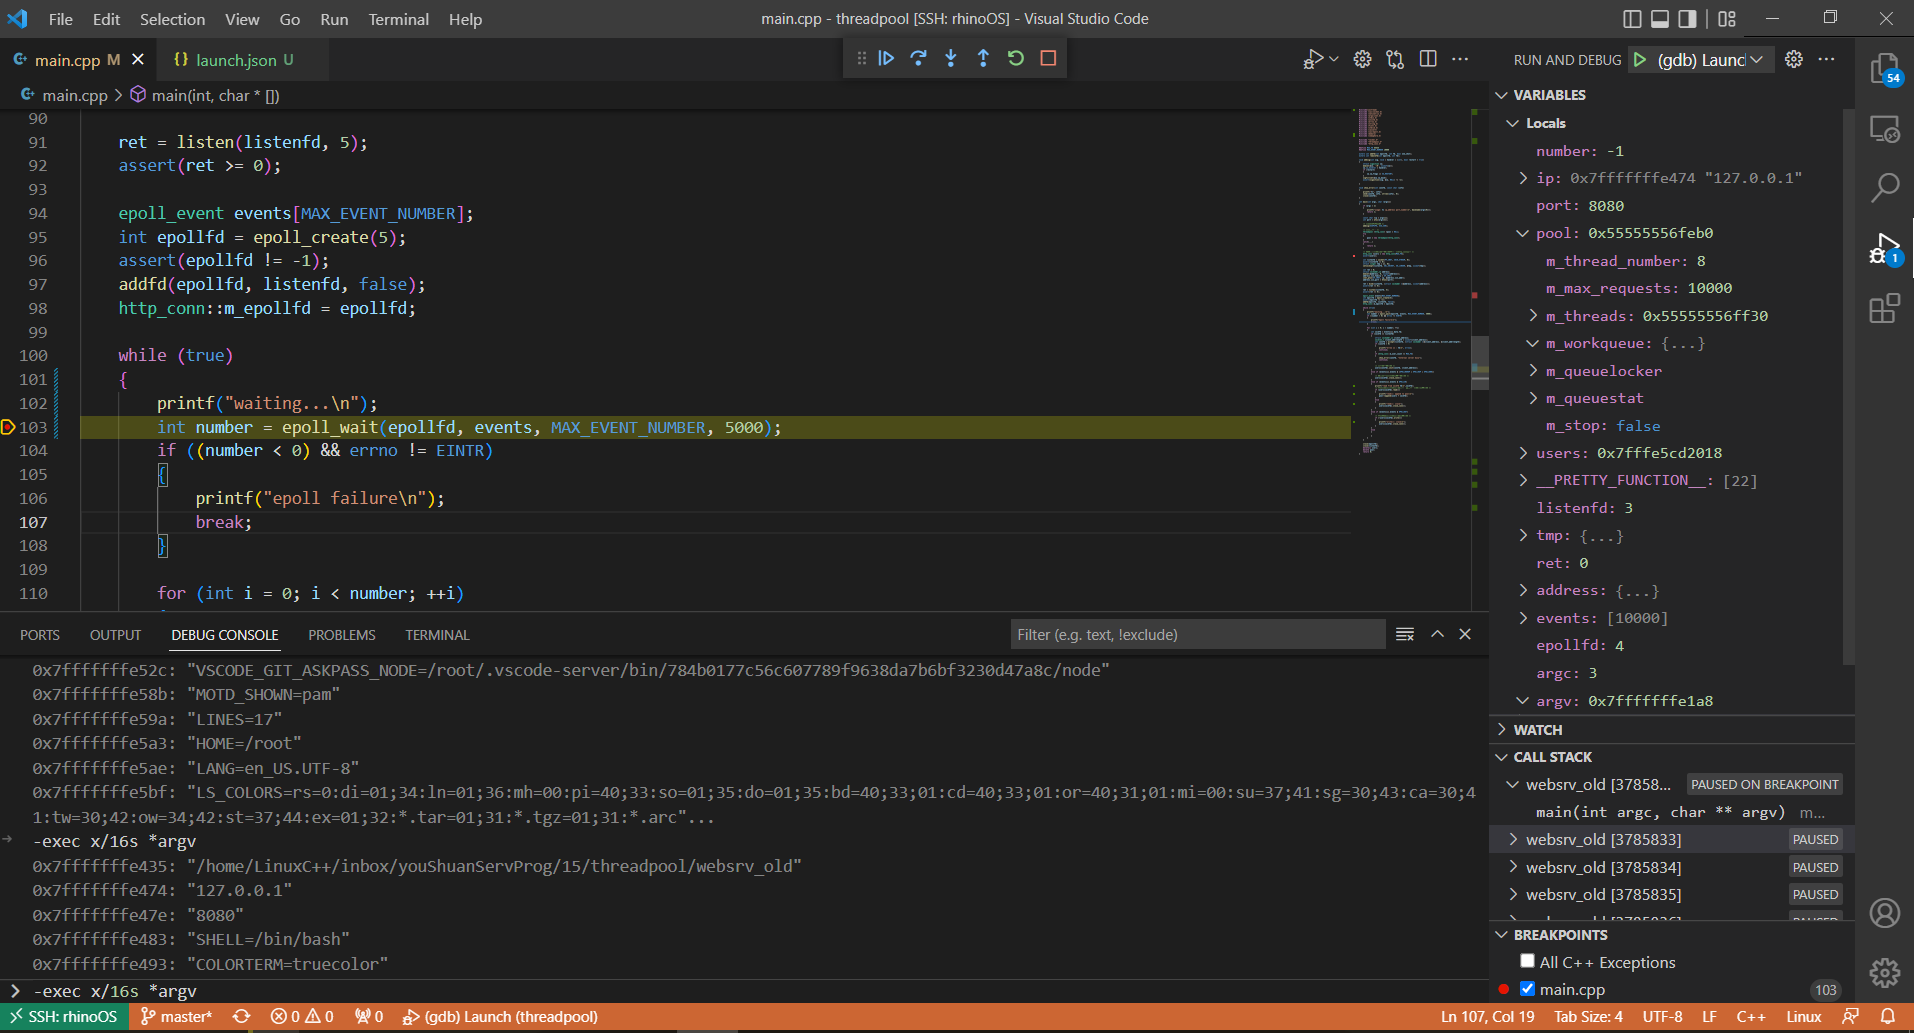Expand the WATCH section
1914x1033 pixels.
1501,730
